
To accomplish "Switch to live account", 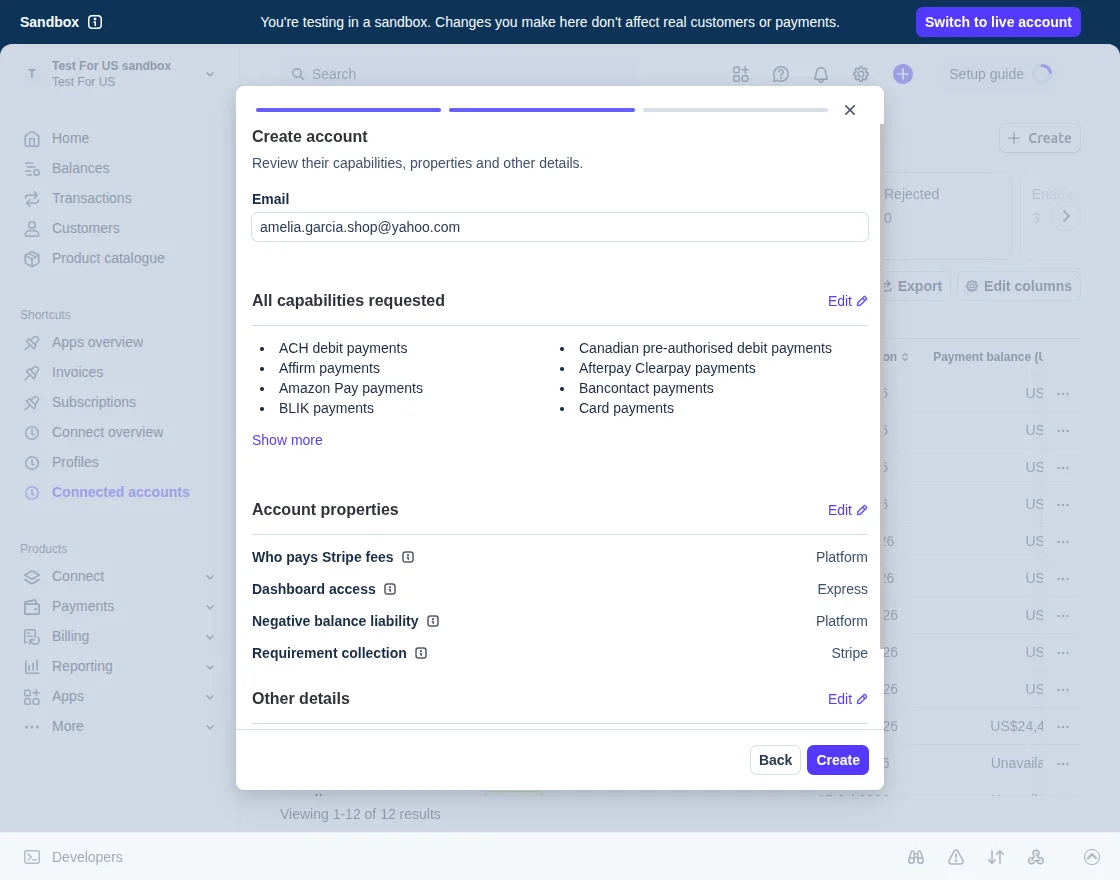I will point(998,22).
